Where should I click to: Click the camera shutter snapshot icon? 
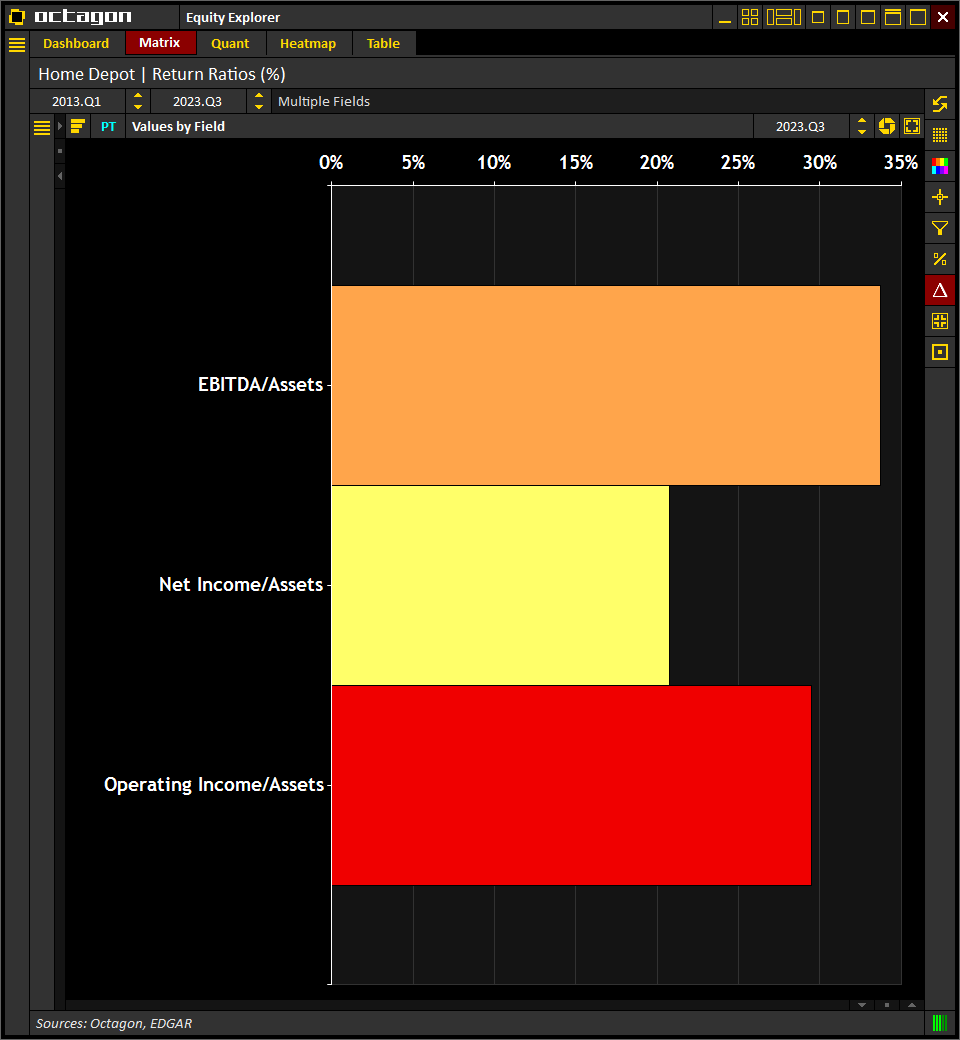pos(886,126)
